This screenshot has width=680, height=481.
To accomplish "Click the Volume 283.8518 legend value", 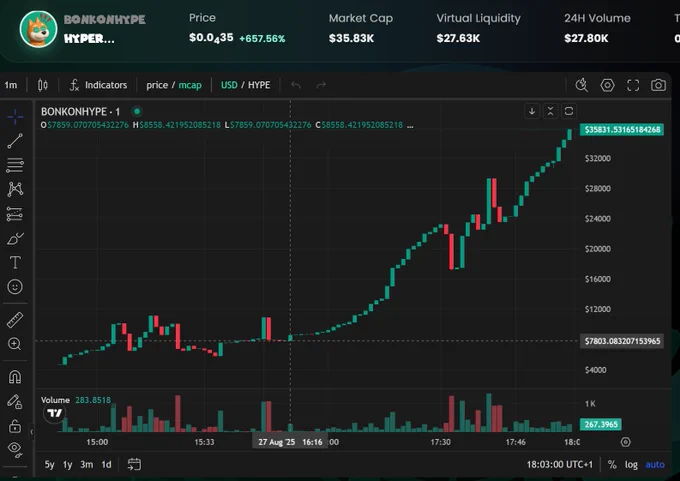I will [x=93, y=400].
